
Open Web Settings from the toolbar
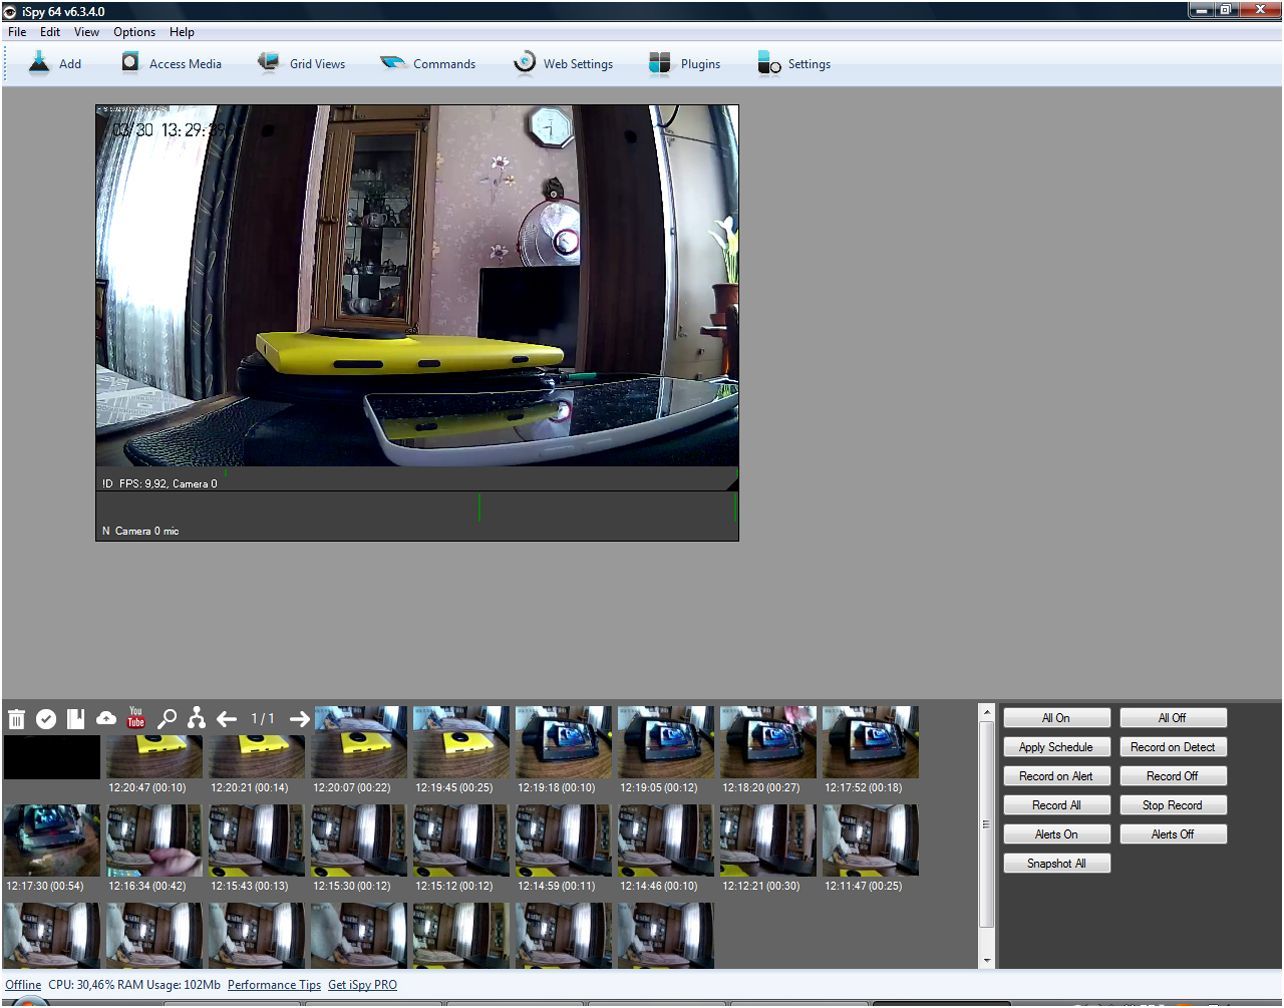[x=563, y=64]
